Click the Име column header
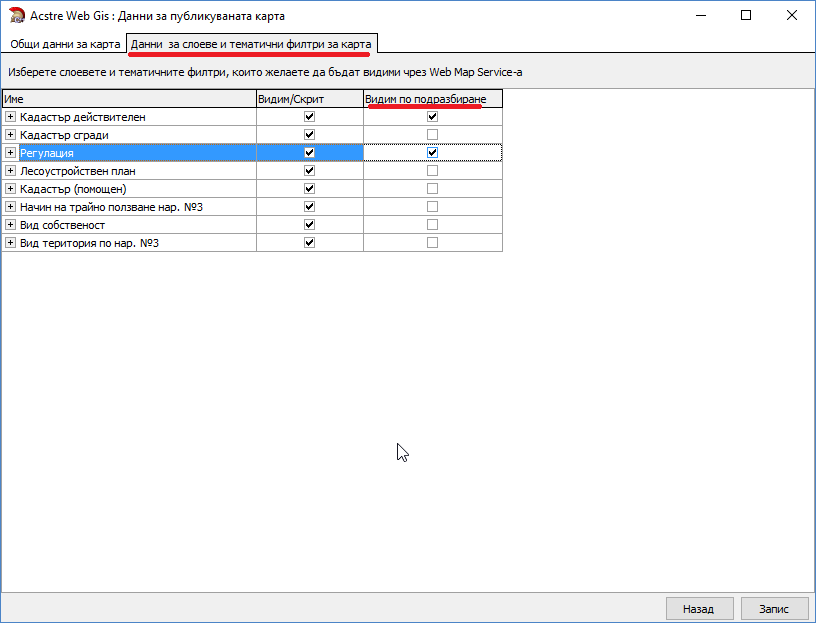Viewport: 816px width, 623px height. click(128, 99)
